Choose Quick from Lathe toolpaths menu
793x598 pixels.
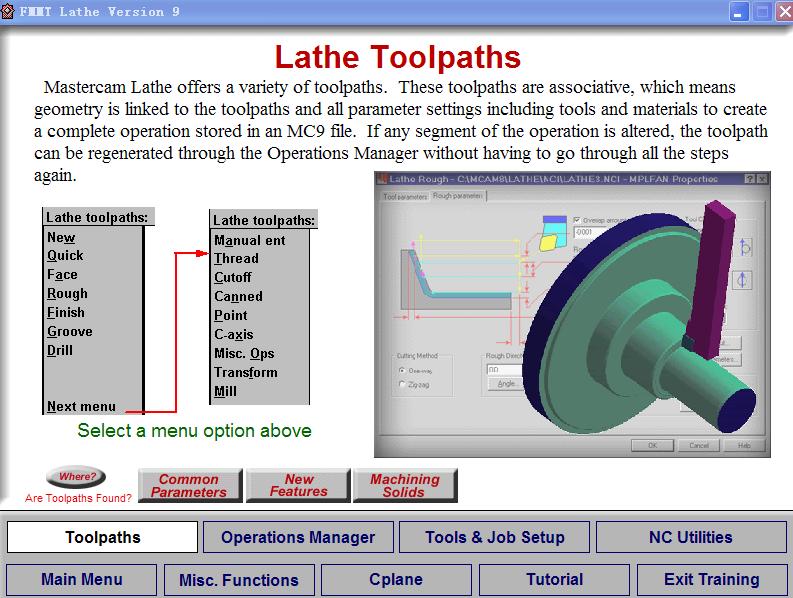(x=65, y=255)
